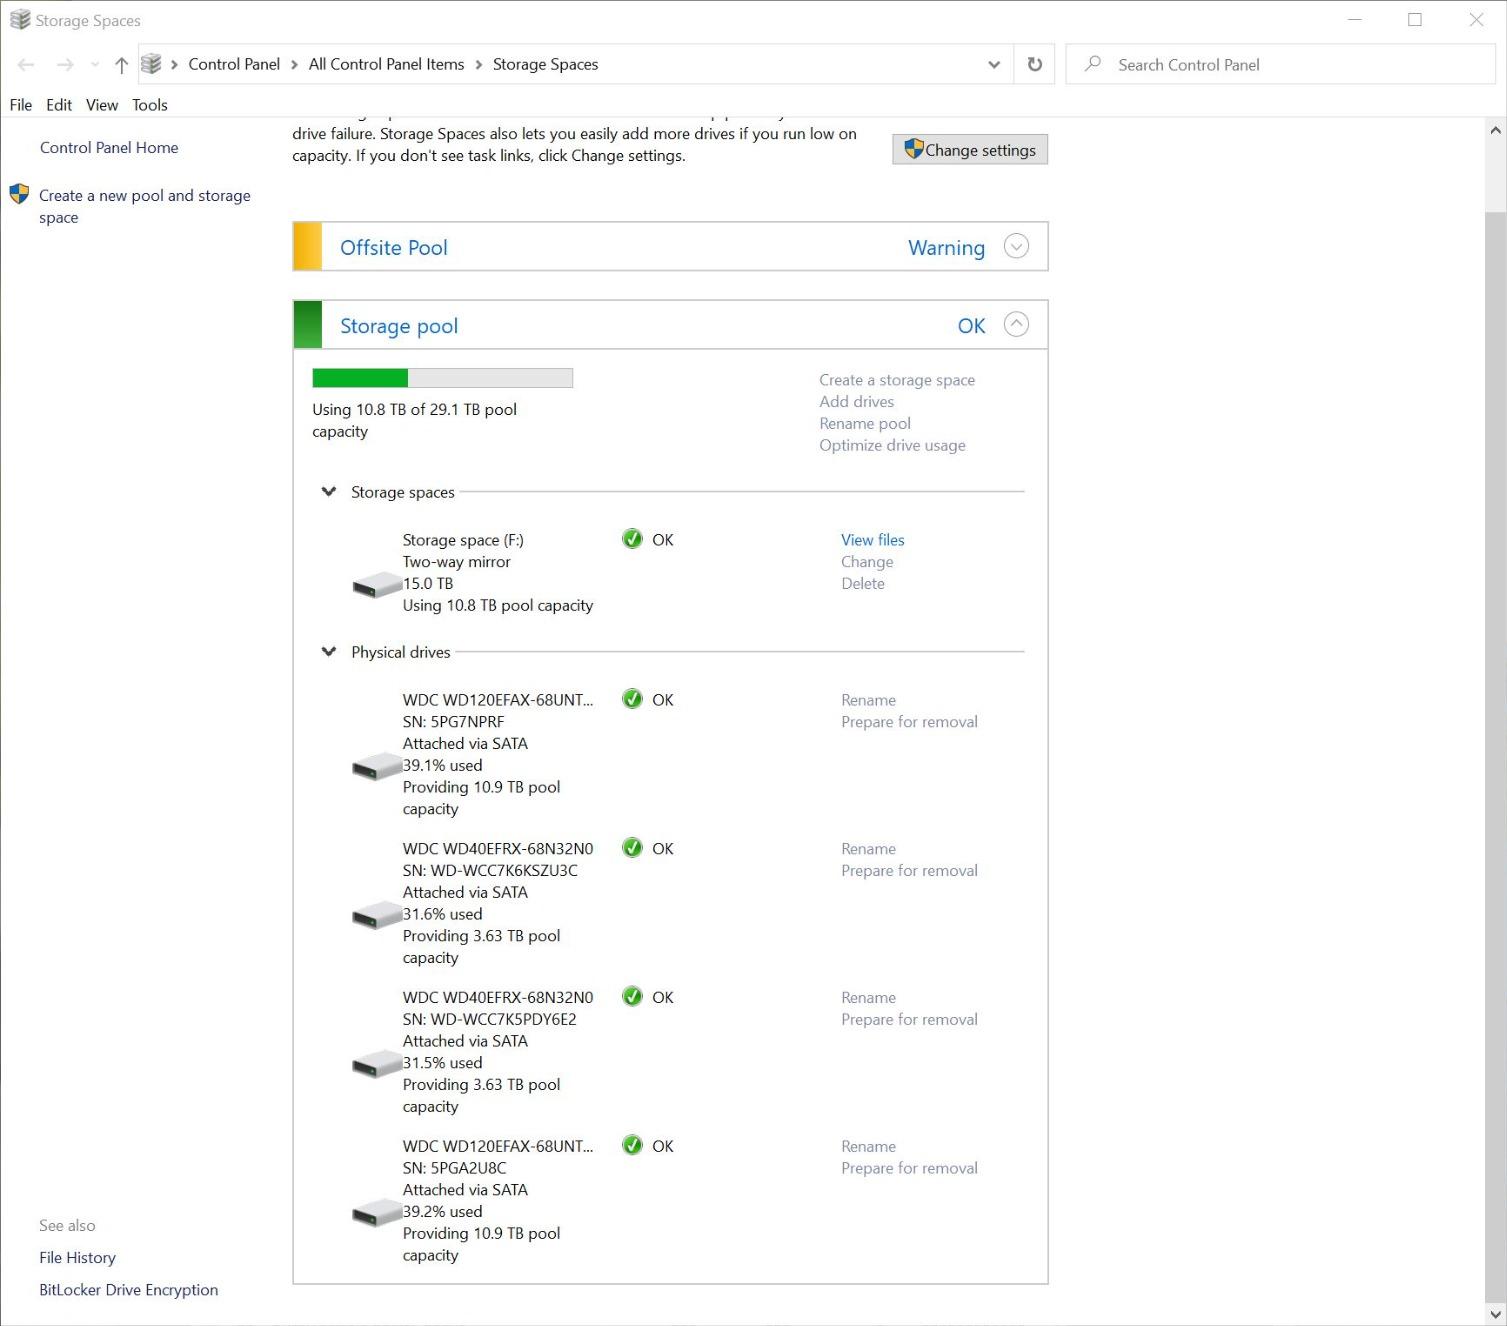The image size is (1507, 1326).
Task: Click drive icon for SN 5PGA2U8C
Action: coord(377,1213)
